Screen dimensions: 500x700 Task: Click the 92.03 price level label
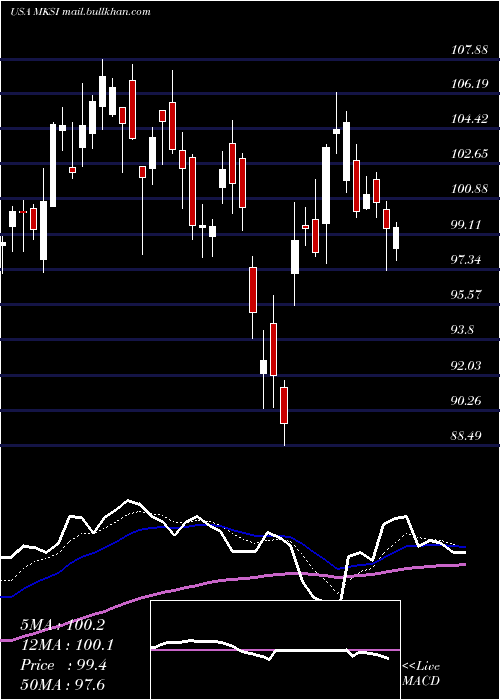tap(467, 366)
